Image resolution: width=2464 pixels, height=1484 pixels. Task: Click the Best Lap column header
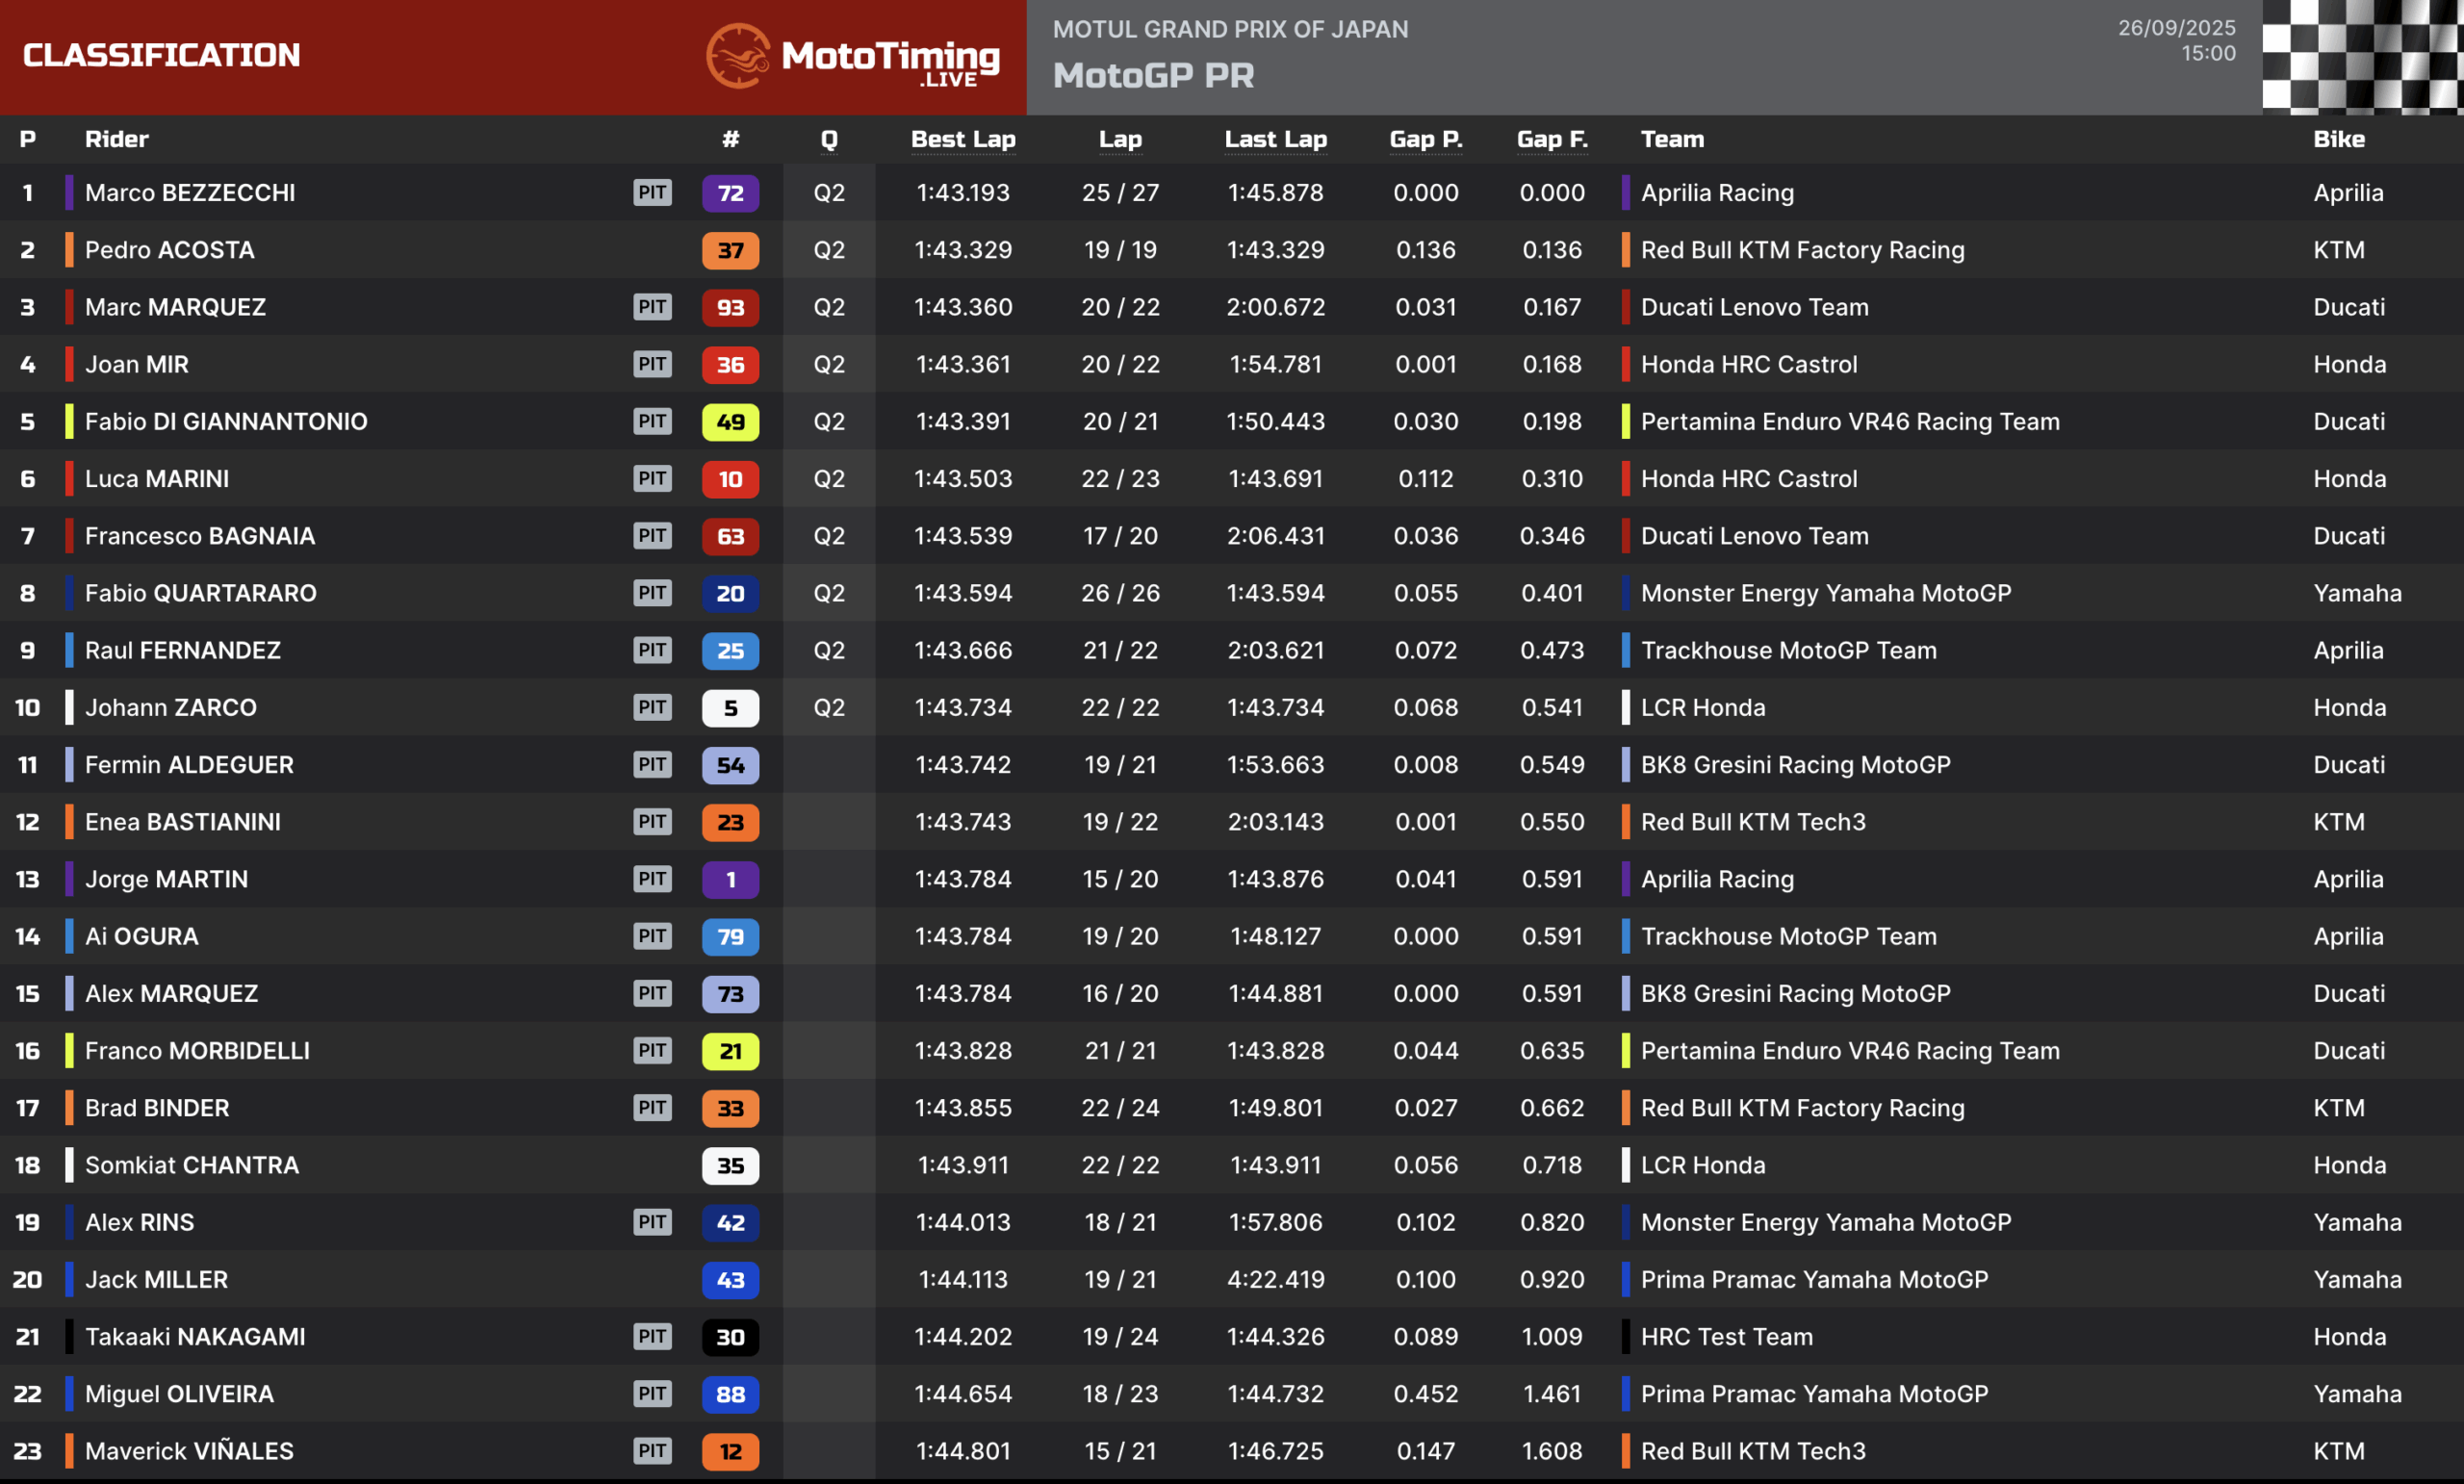963,139
